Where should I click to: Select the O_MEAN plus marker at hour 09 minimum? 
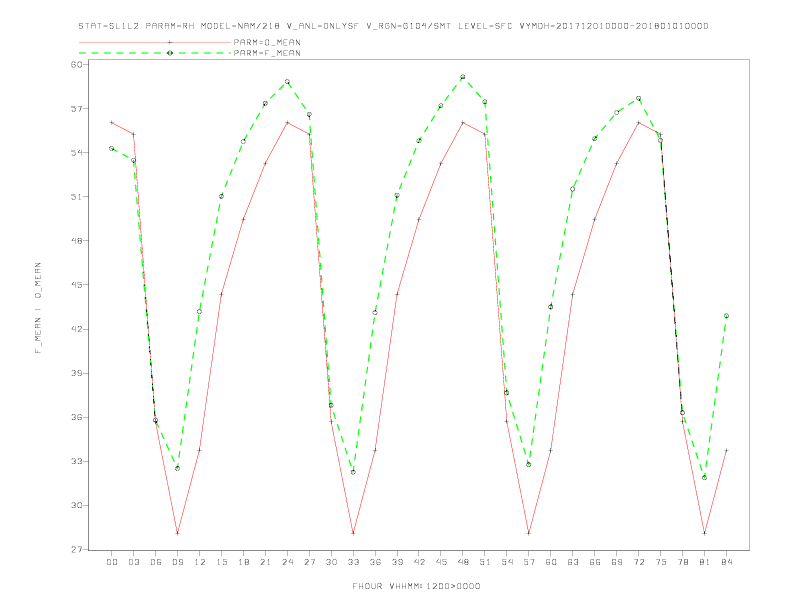(177, 533)
